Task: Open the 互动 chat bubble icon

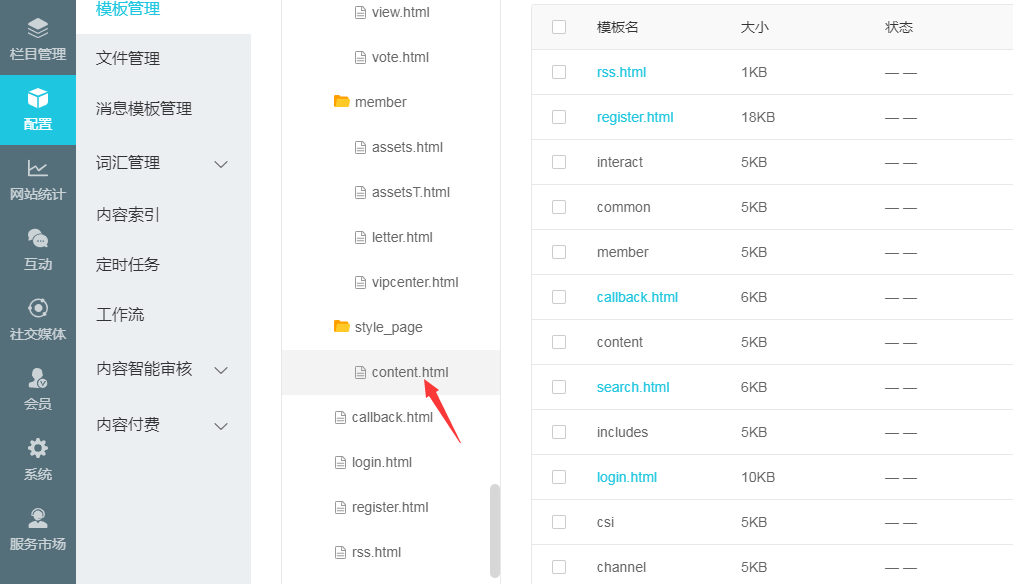Action: [38, 238]
